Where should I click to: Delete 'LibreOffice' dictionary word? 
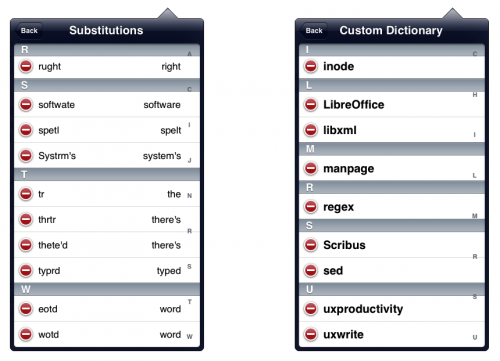coord(311,104)
